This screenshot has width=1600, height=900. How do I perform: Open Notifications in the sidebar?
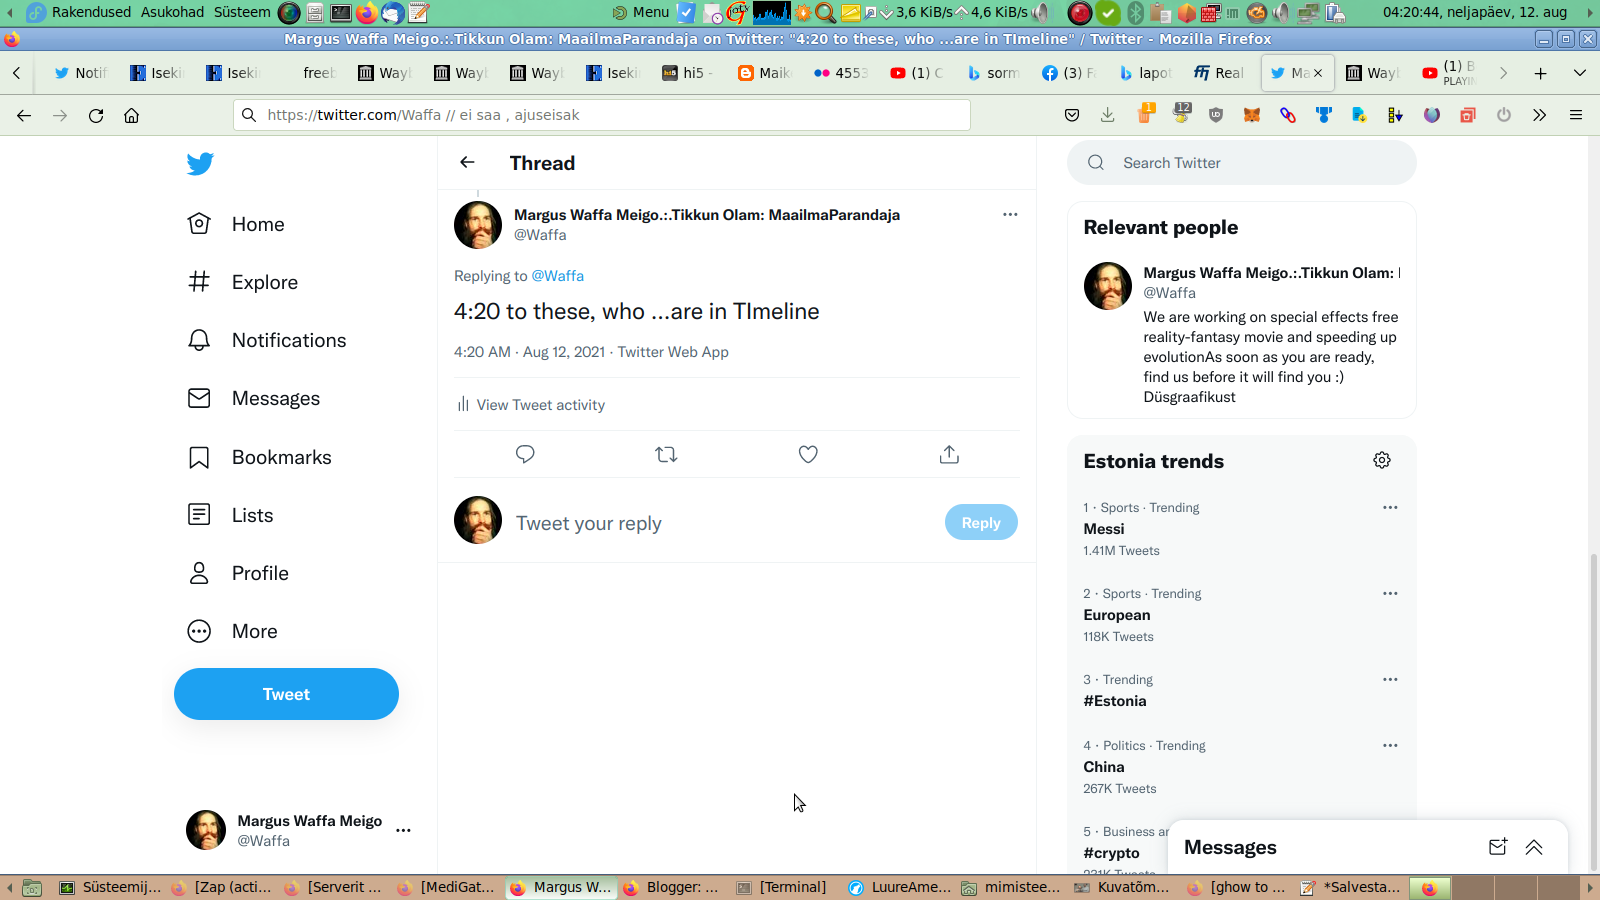267,340
